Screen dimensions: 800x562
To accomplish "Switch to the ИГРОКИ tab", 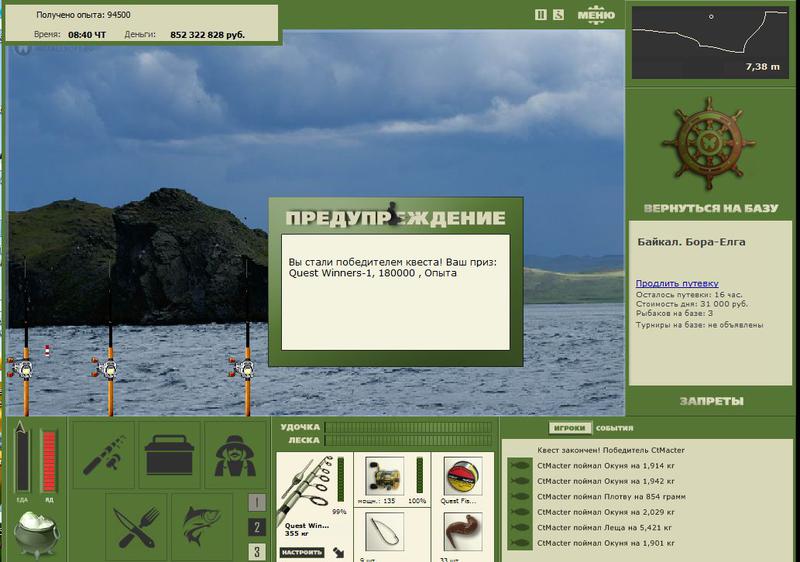I will point(569,428).
